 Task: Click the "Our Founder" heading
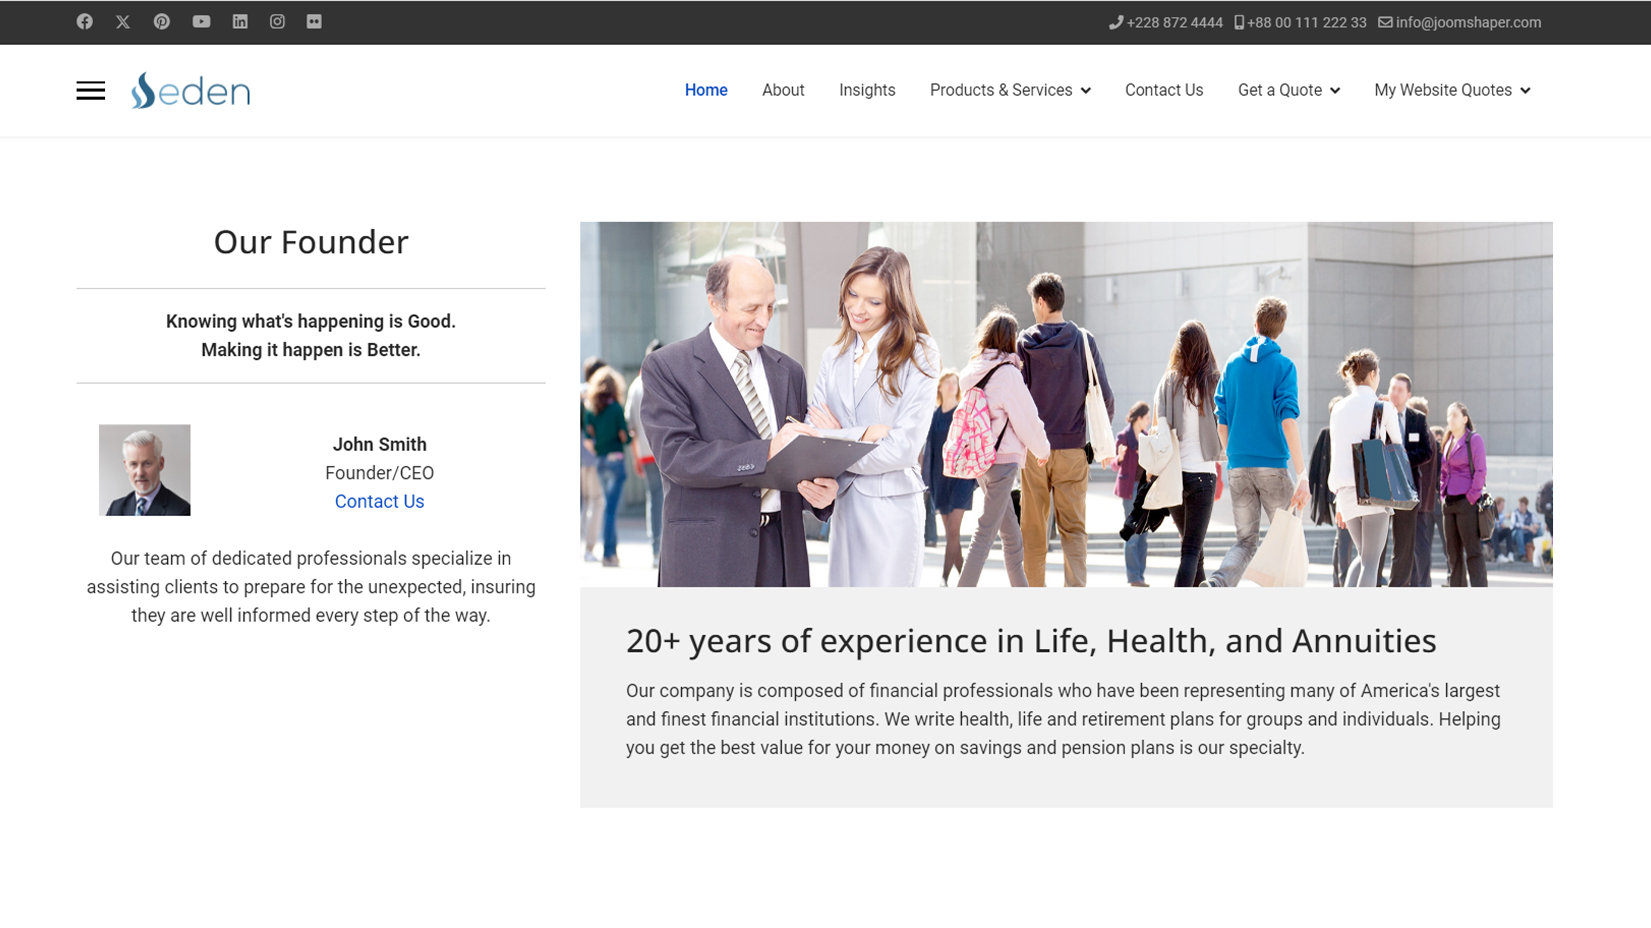(x=311, y=242)
